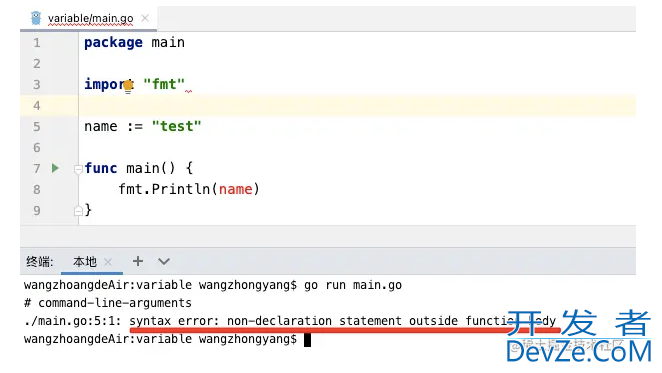The image size is (662, 373).
Task: Click the highlighted empty line 4 in editor
Action: point(357,106)
